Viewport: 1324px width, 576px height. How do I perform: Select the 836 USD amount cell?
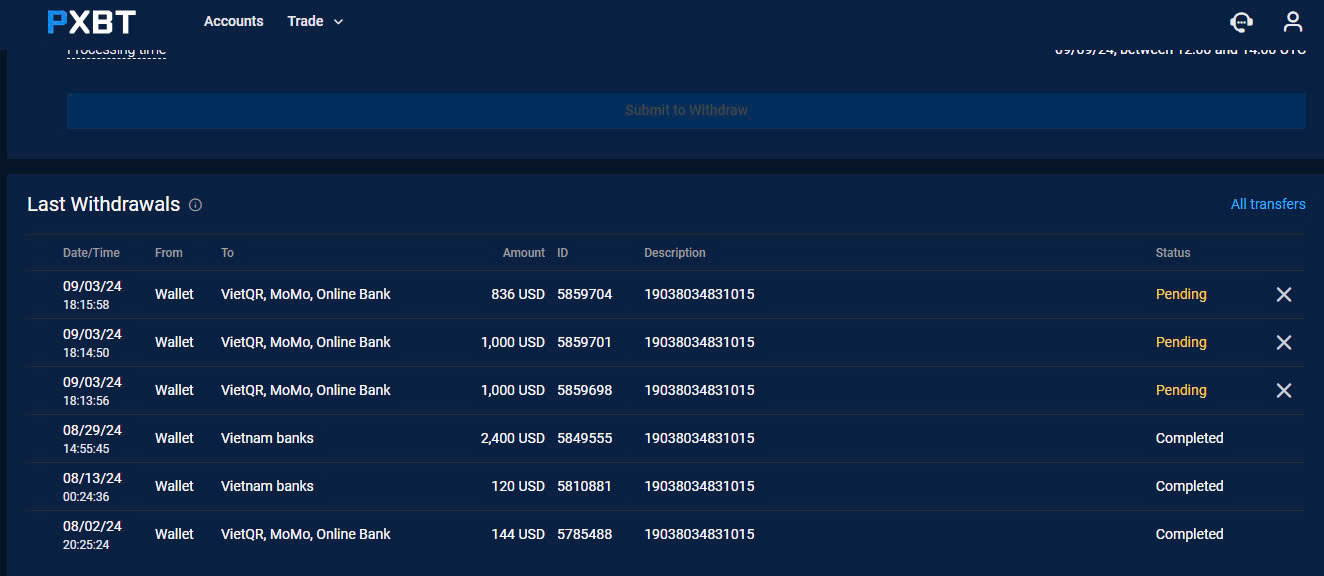click(x=518, y=294)
